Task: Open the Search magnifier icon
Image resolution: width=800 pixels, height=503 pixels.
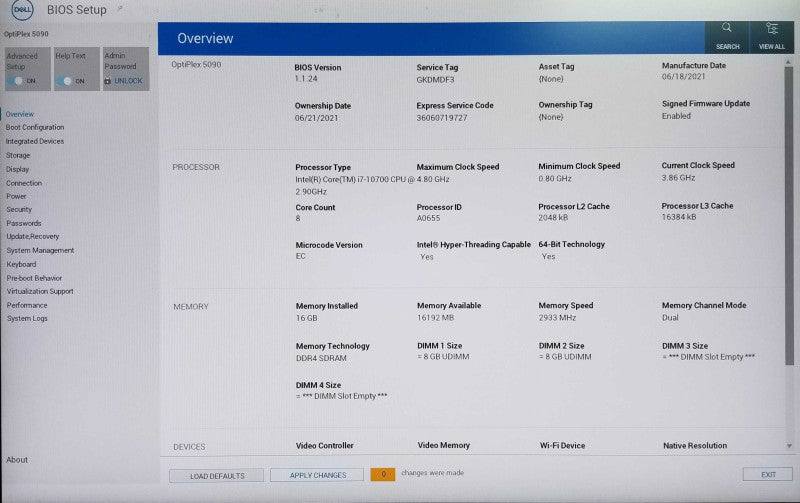Action: point(727,28)
